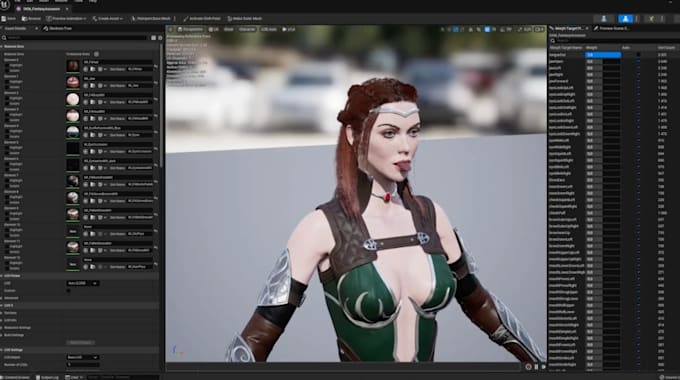
Task: Toggle Highlight checkbox for Element 1
Action: [7, 82]
